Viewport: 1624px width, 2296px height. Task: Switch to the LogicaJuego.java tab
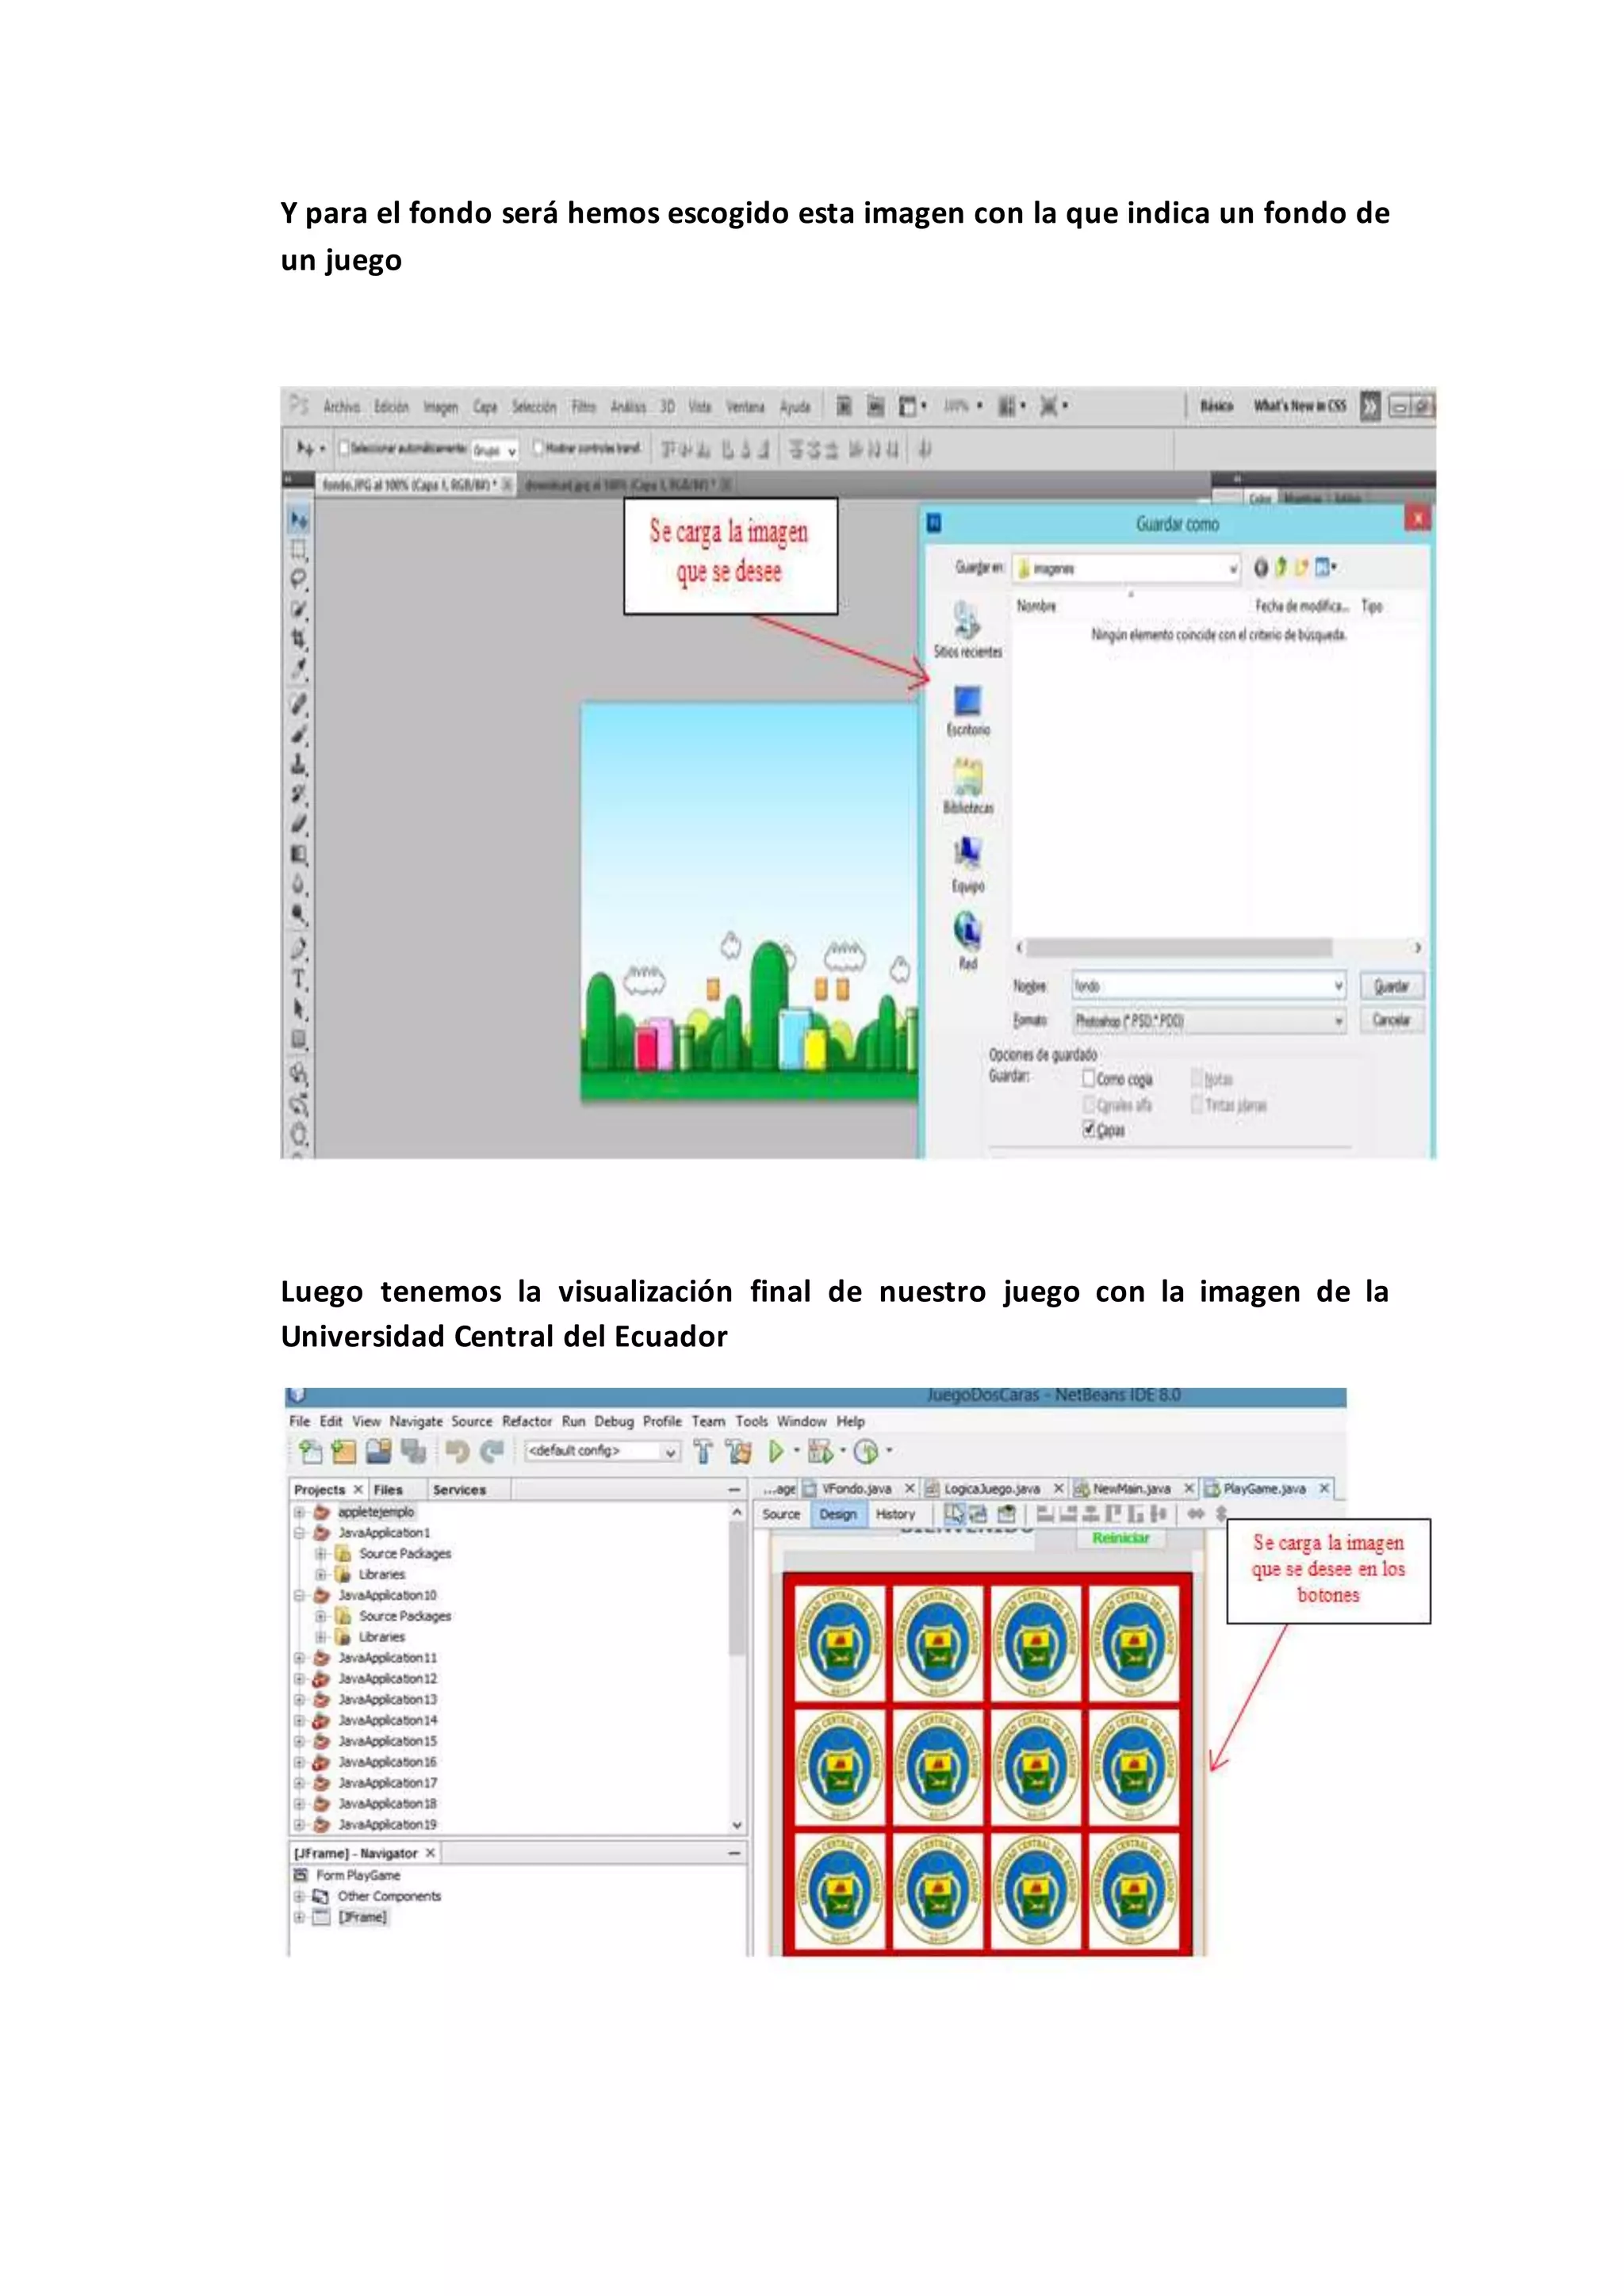click(x=991, y=1488)
